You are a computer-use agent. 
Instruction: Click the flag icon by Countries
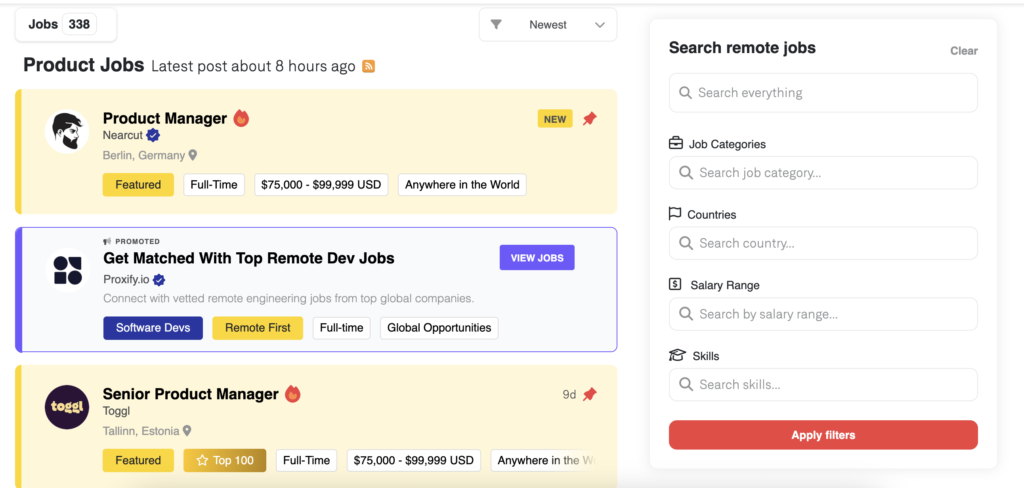point(675,214)
